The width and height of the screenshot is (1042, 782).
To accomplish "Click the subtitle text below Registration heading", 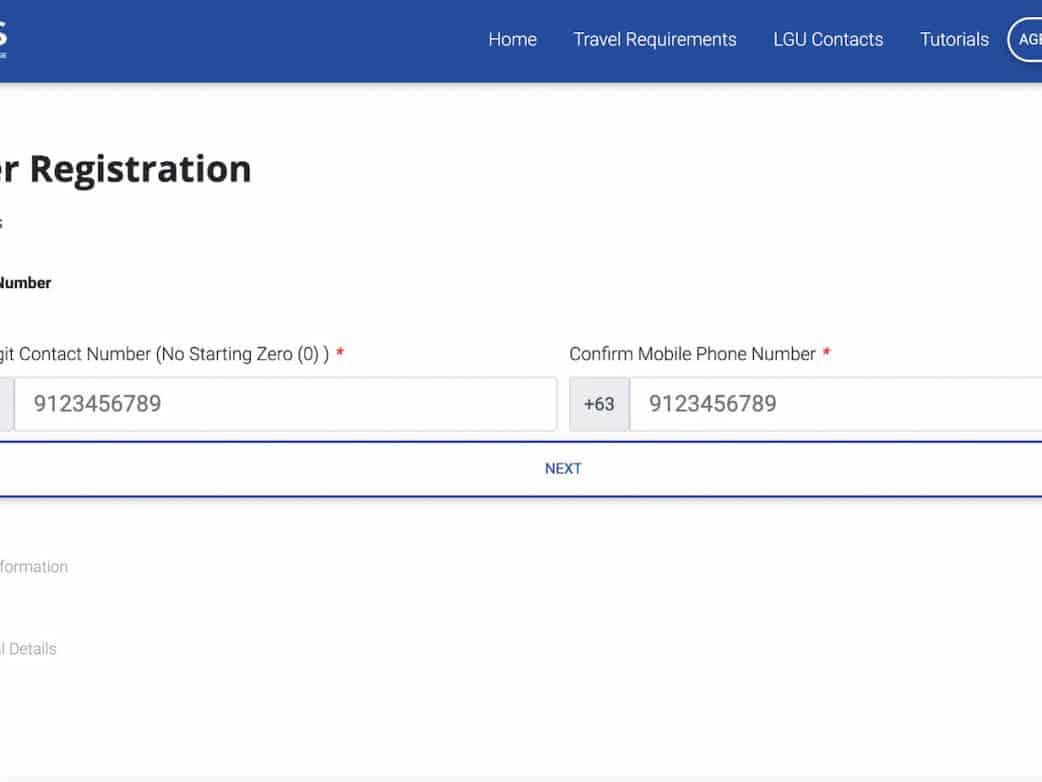I will pos(2,222).
